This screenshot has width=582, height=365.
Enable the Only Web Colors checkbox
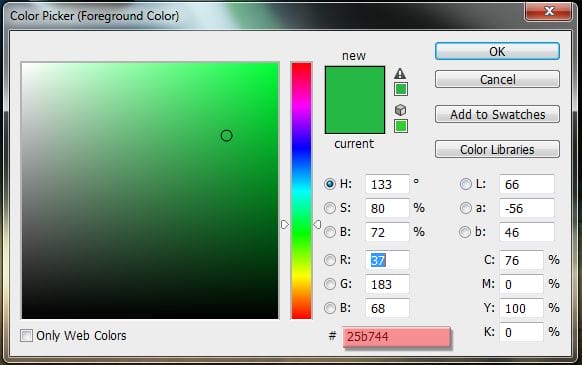click(26, 336)
